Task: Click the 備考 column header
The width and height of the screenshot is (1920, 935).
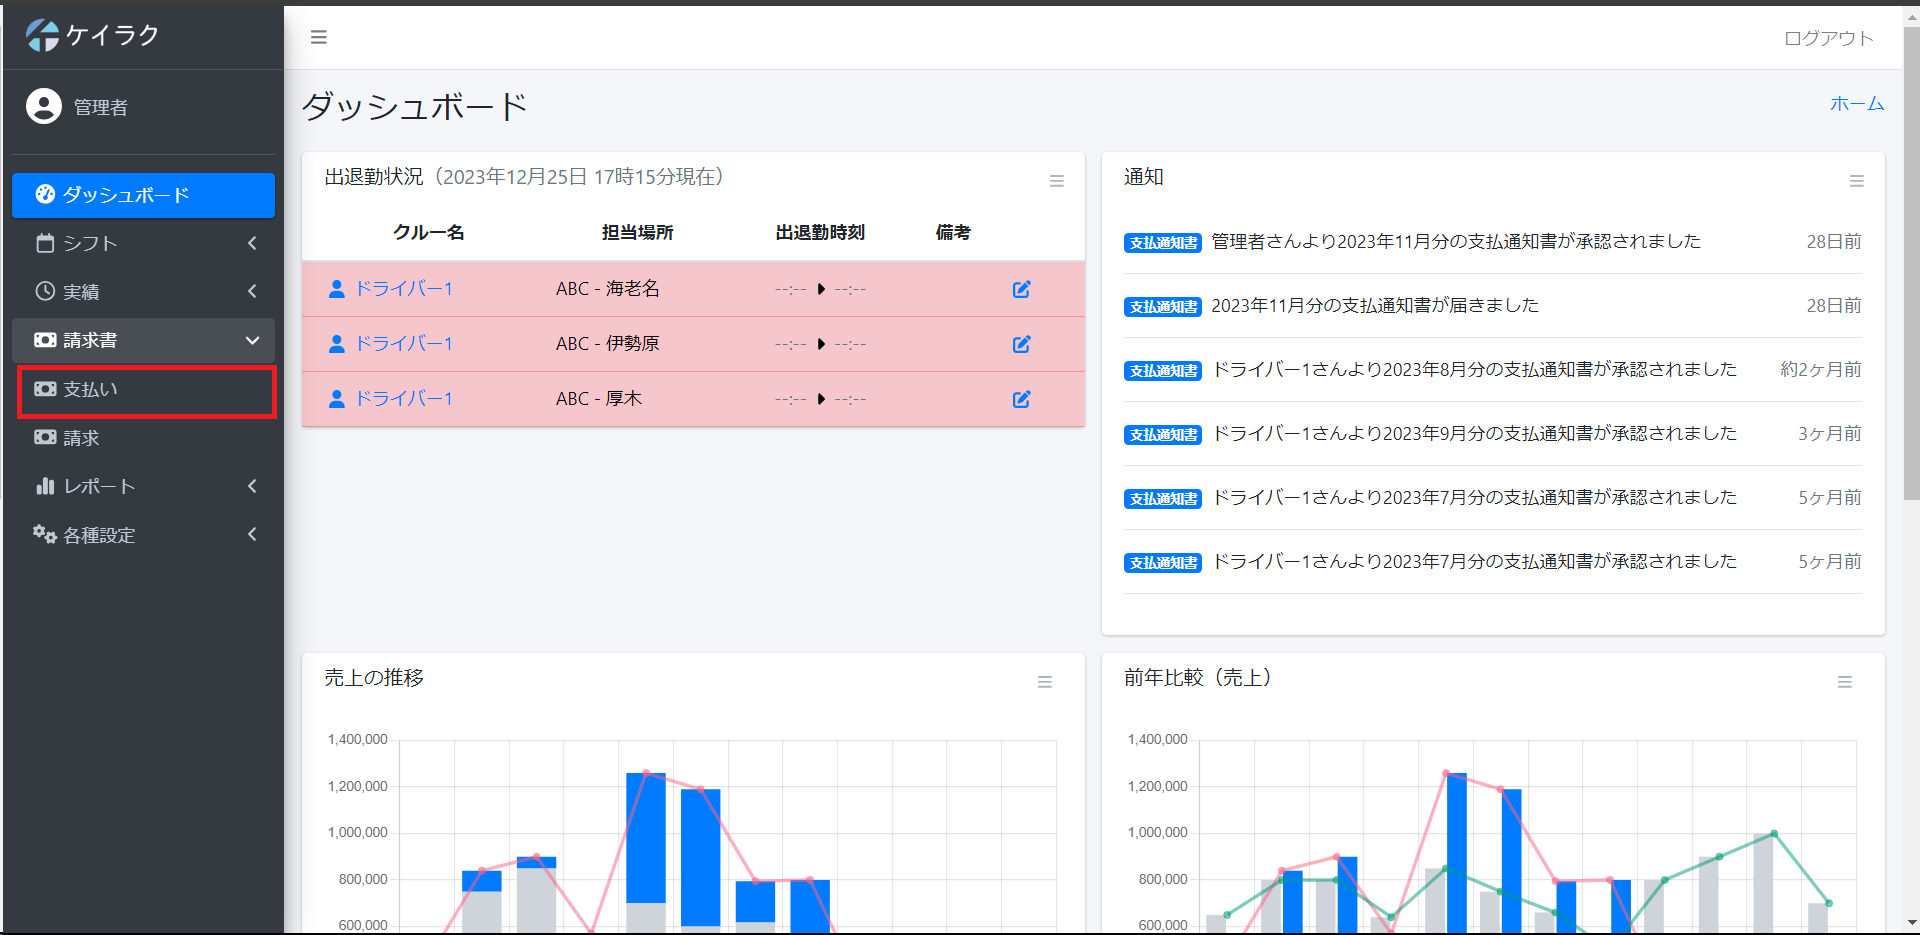Action: tap(953, 233)
